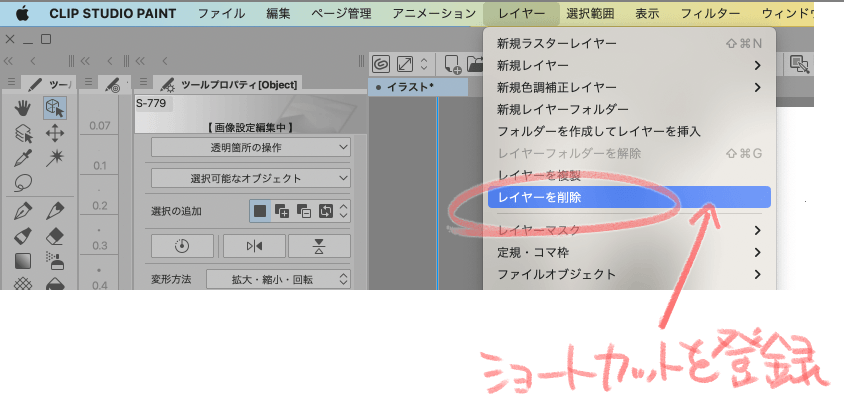Select the Gradient tool
This screenshot has height=400, width=844.
[x=23, y=261]
